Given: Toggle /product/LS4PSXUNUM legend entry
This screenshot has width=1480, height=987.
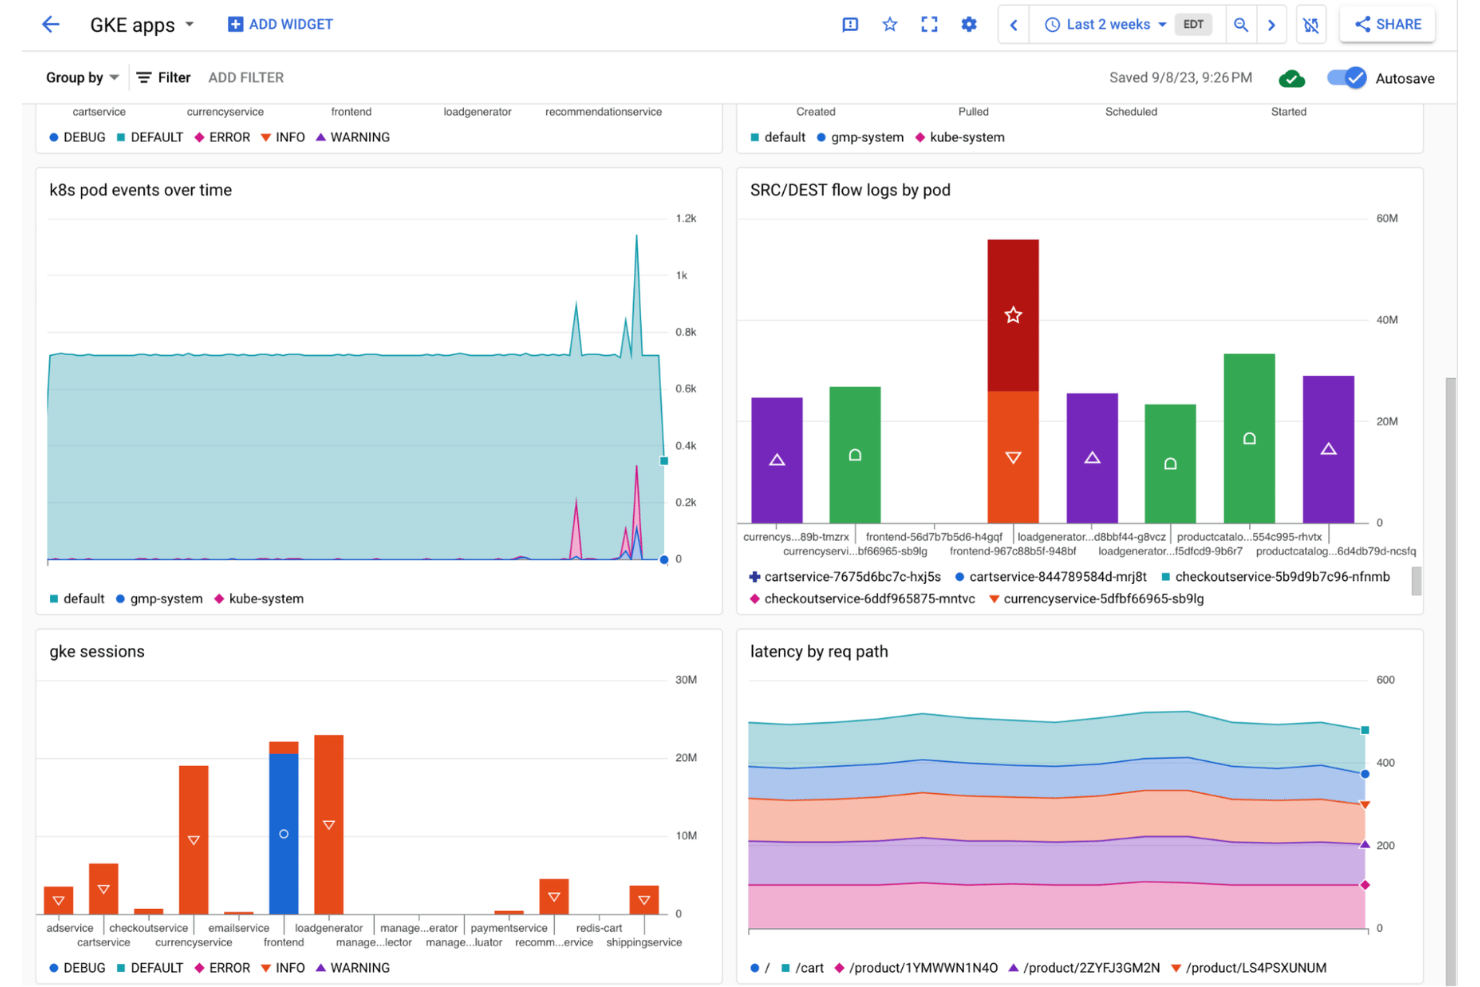Looking at the screenshot, I should 1248,968.
